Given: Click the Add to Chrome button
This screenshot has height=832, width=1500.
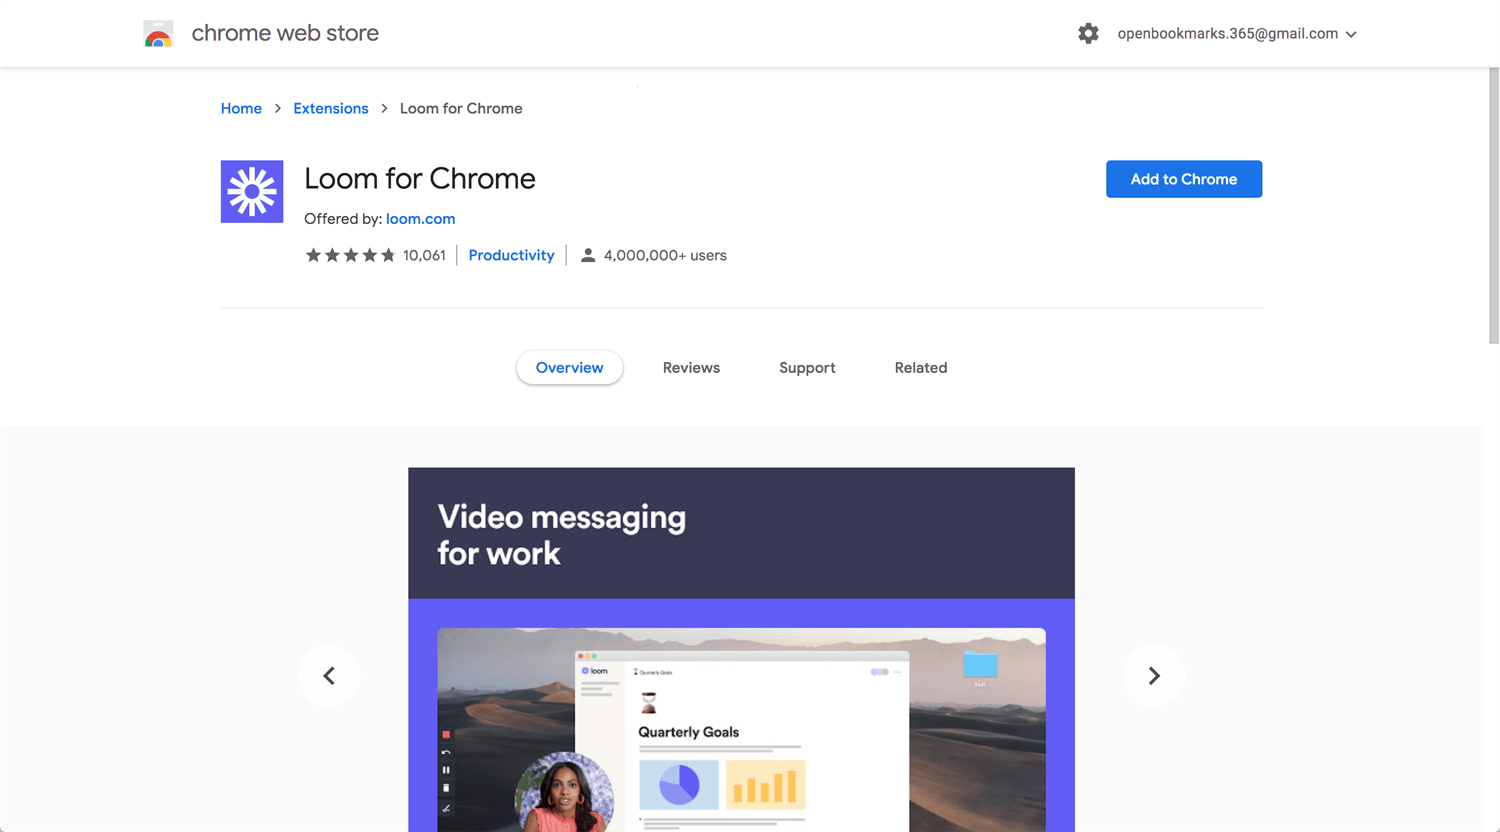Looking at the screenshot, I should [1184, 179].
